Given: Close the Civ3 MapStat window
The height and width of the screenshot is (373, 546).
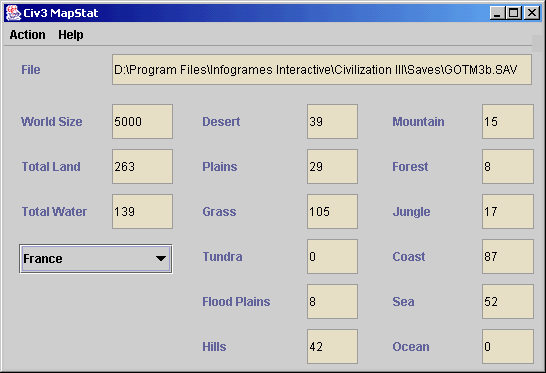Looking at the screenshot, I should click(532, 13).
